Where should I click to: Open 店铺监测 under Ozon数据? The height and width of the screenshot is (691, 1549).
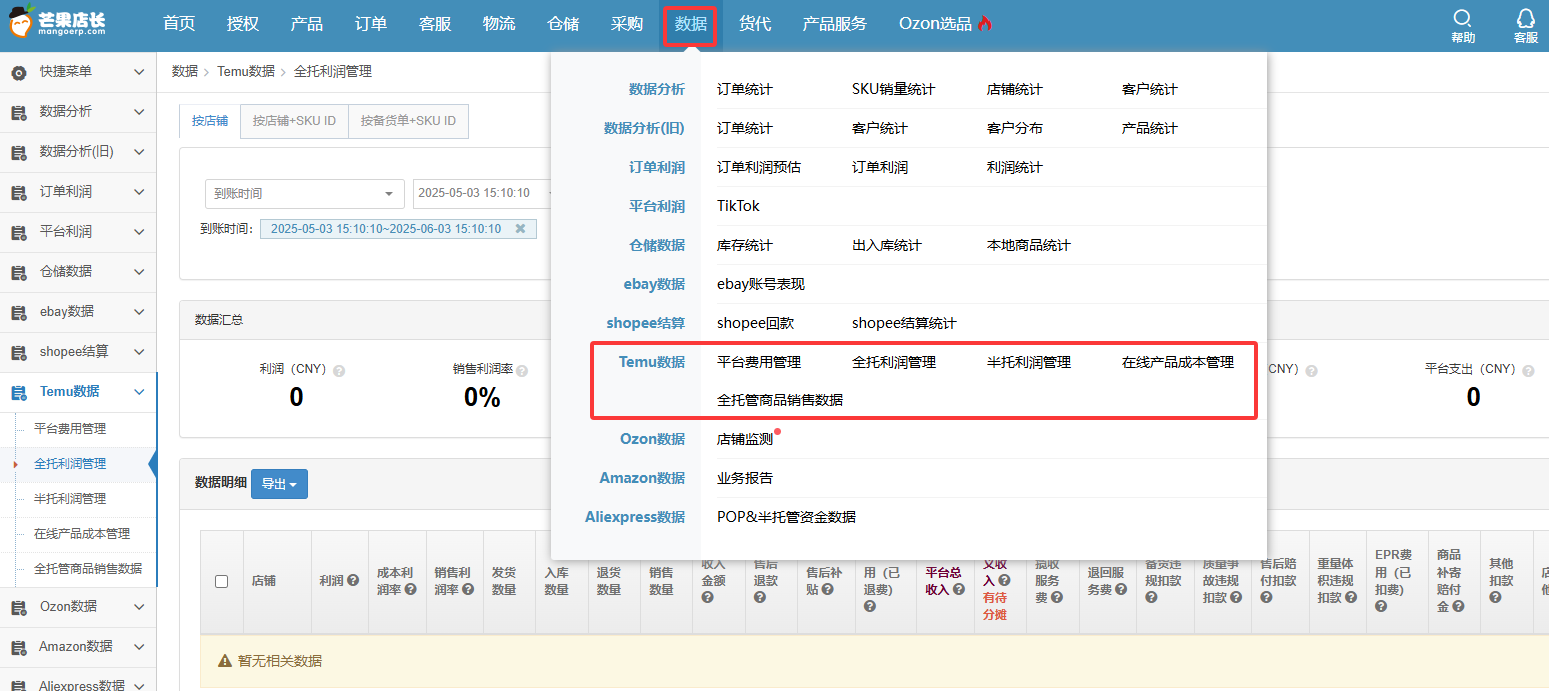pos(745,439)
